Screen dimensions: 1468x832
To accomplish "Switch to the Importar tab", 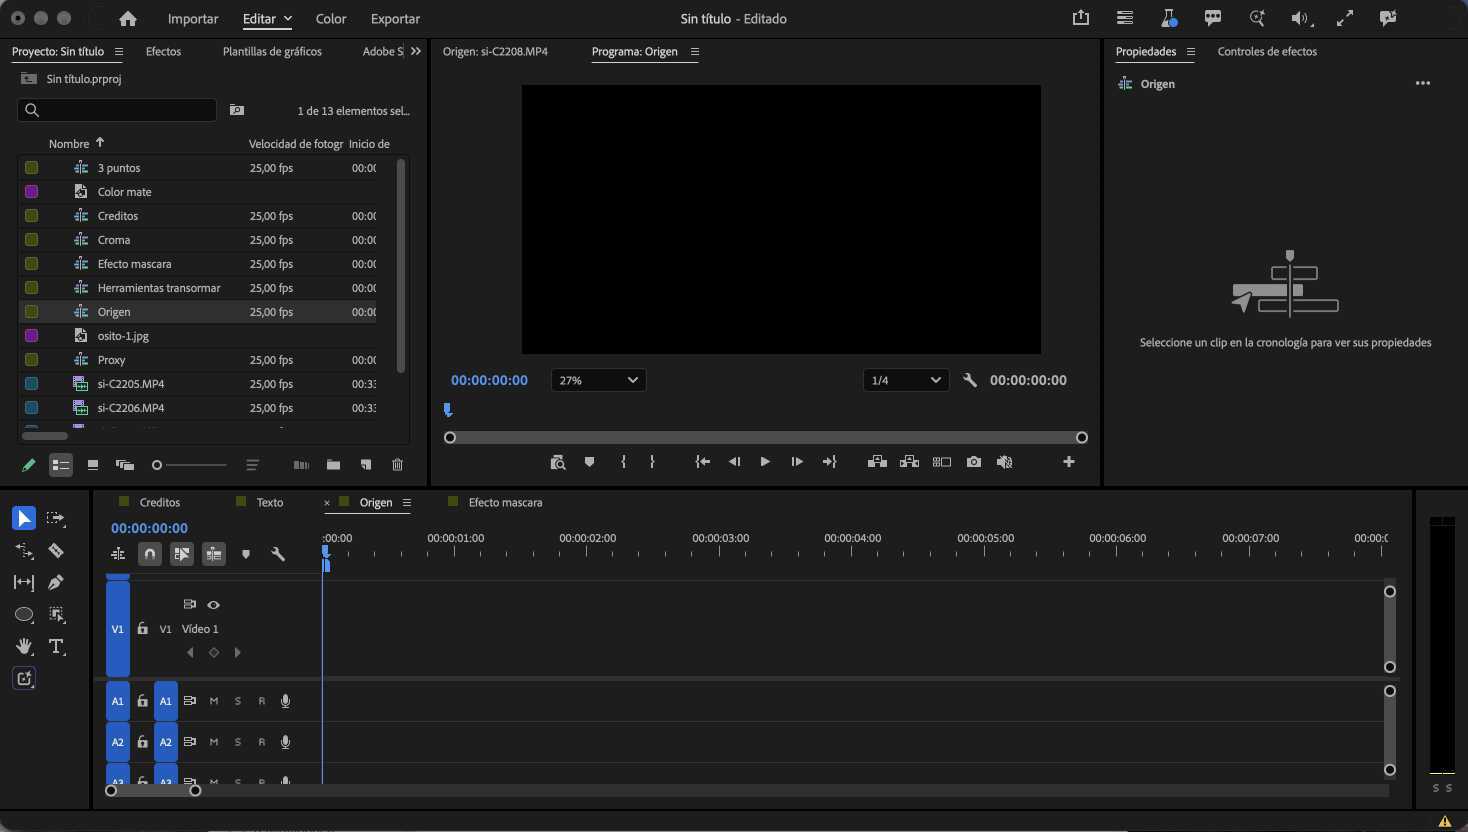I will [193, 19].
